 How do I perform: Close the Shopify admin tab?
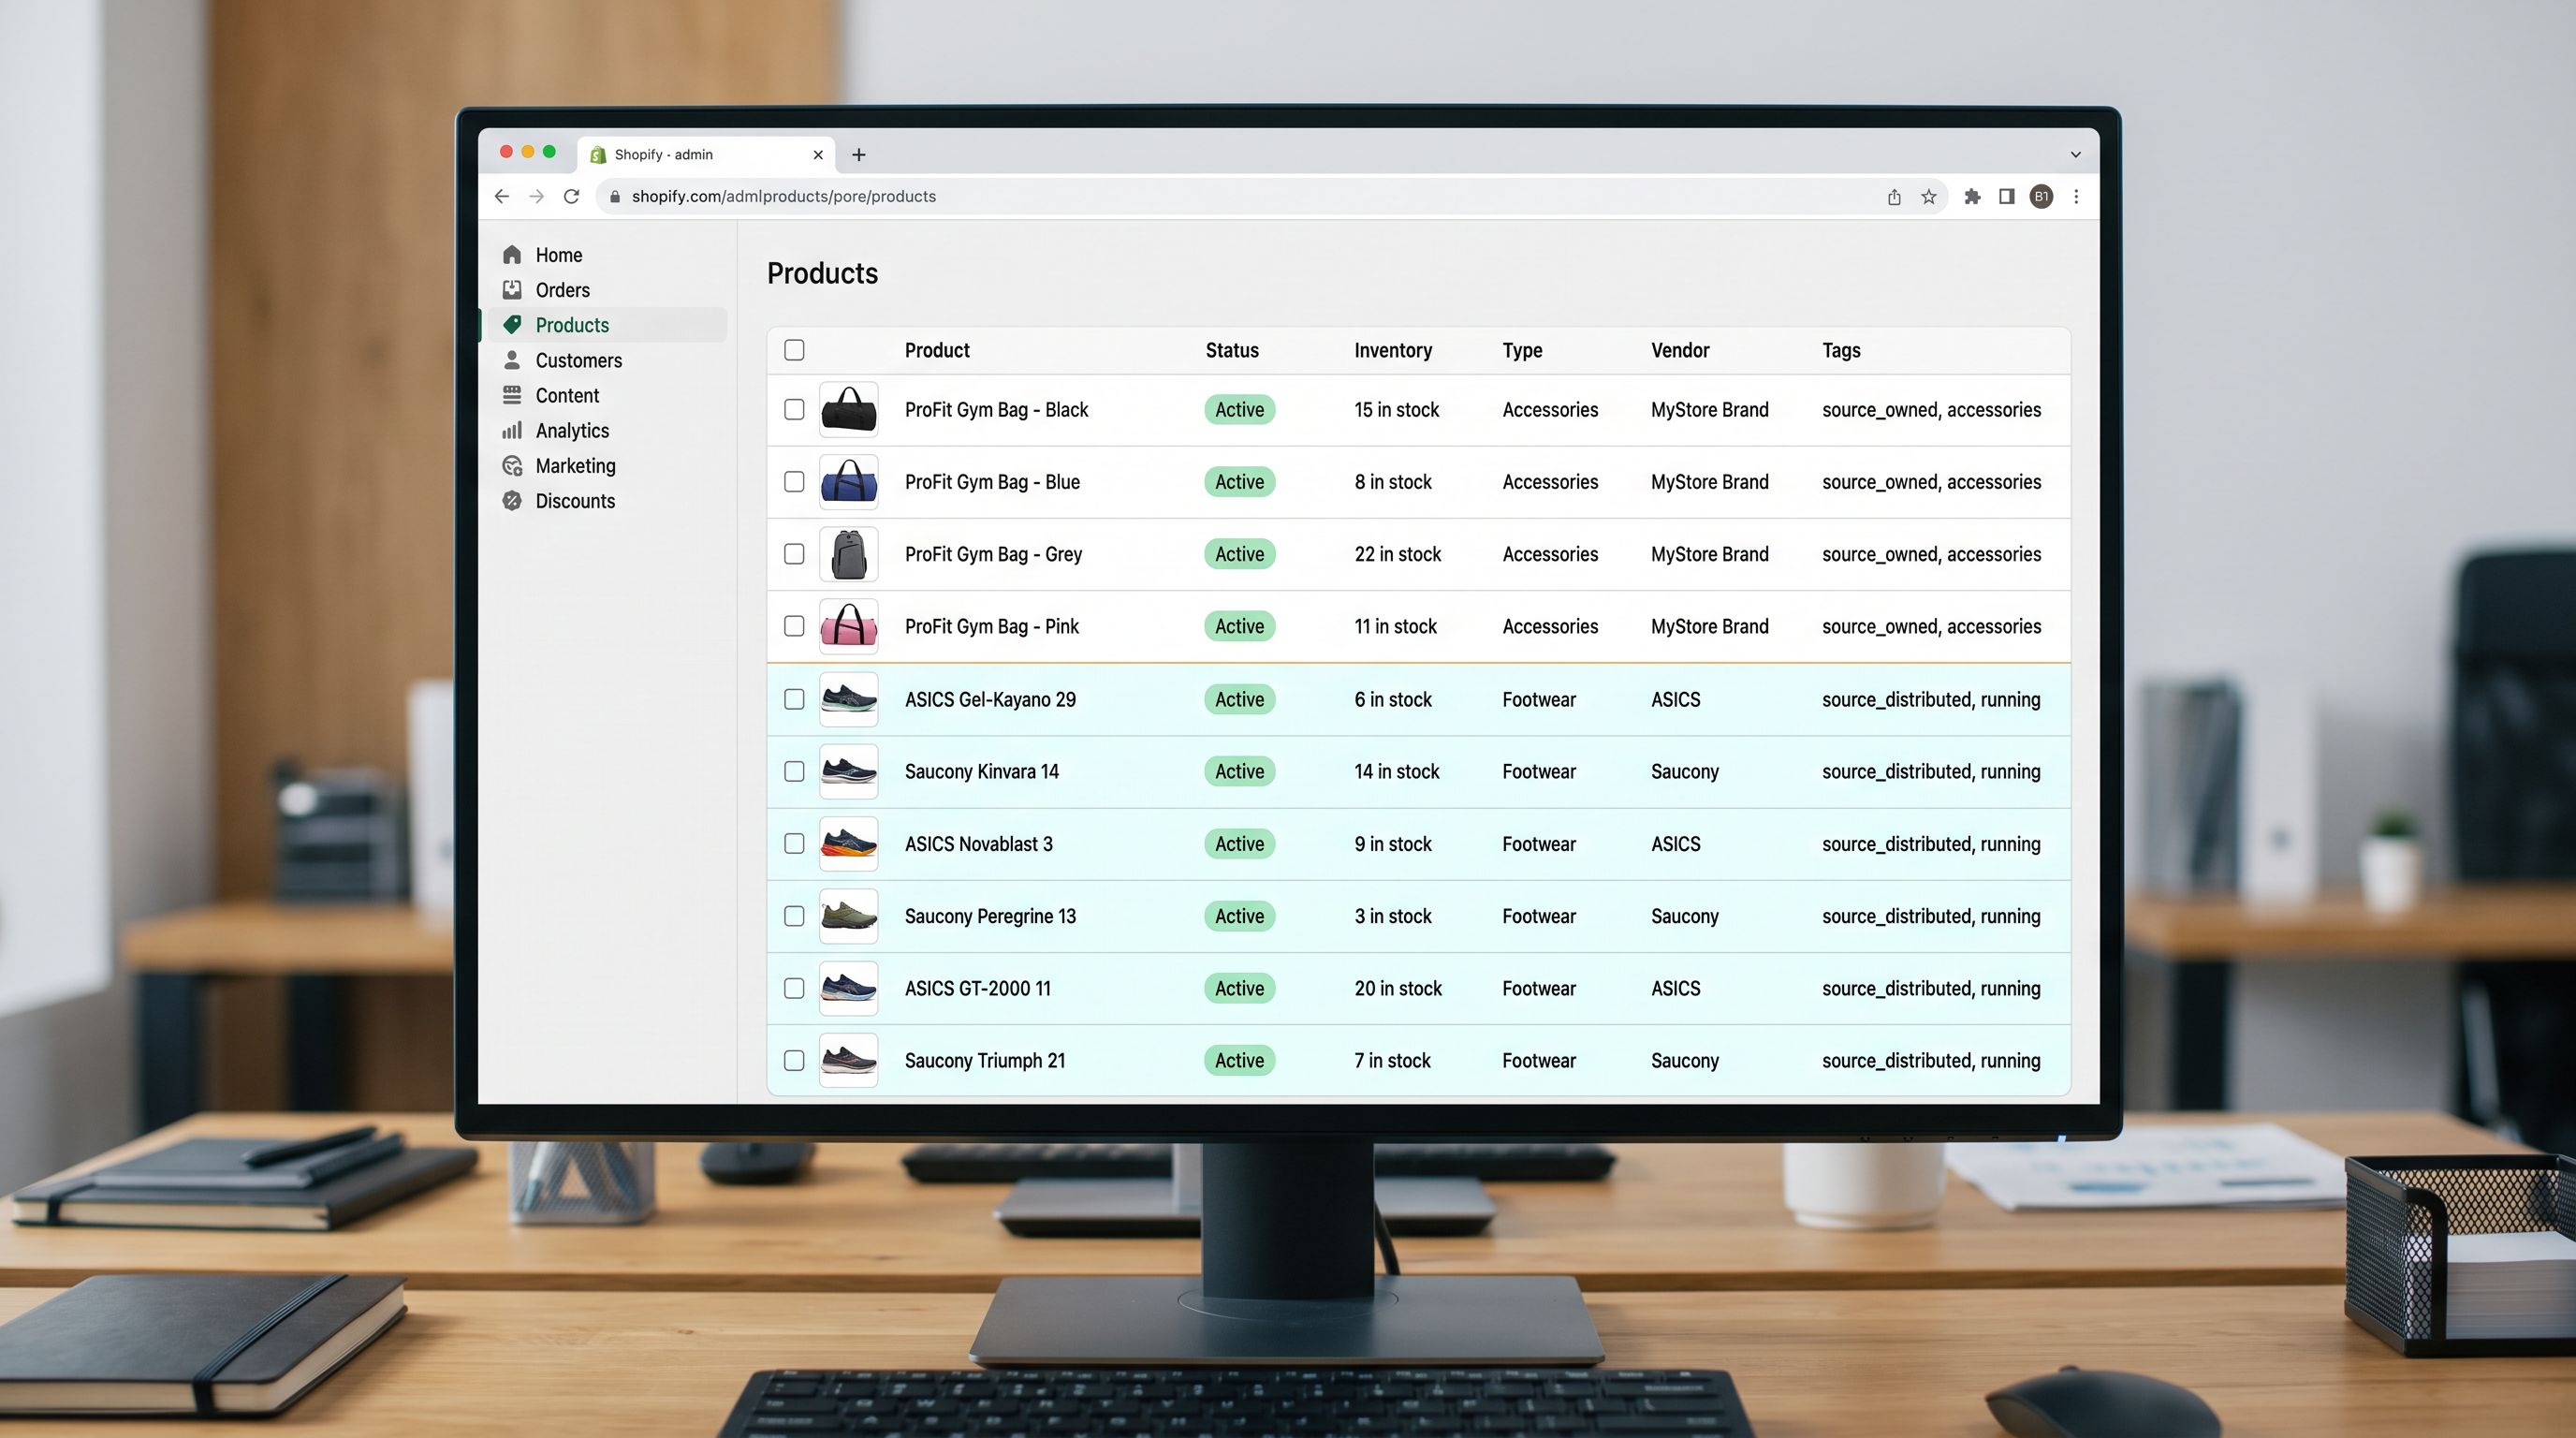coord(818,155)
